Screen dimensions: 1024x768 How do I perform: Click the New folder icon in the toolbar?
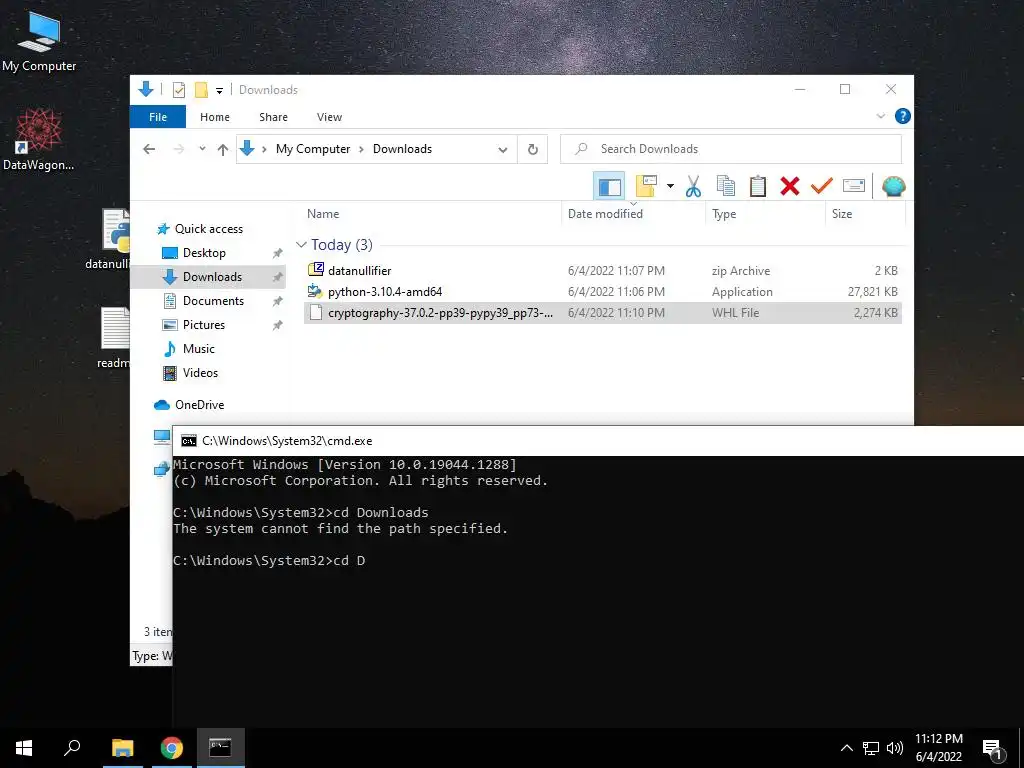[646, 186]
